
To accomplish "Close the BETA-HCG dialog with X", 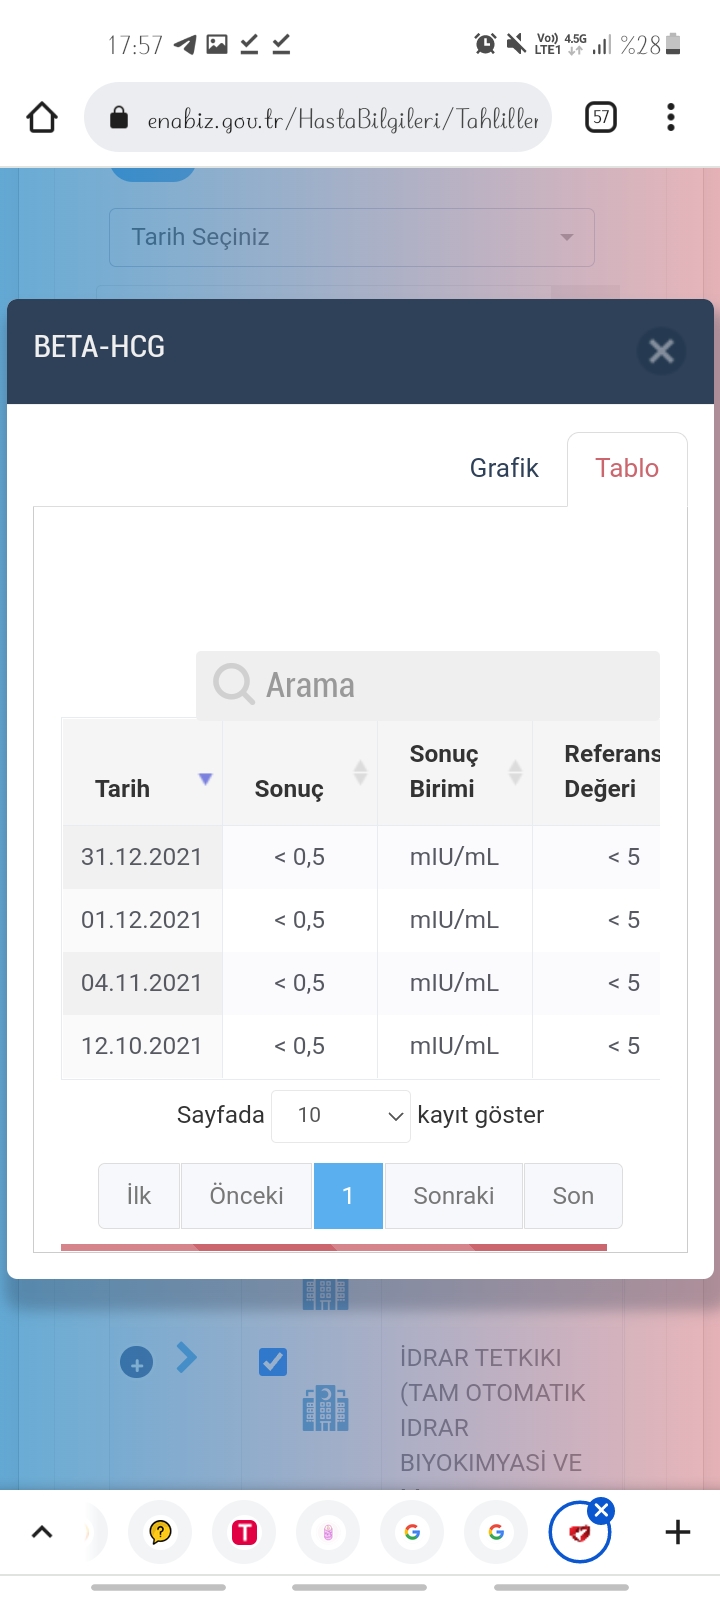I will 661,351.
